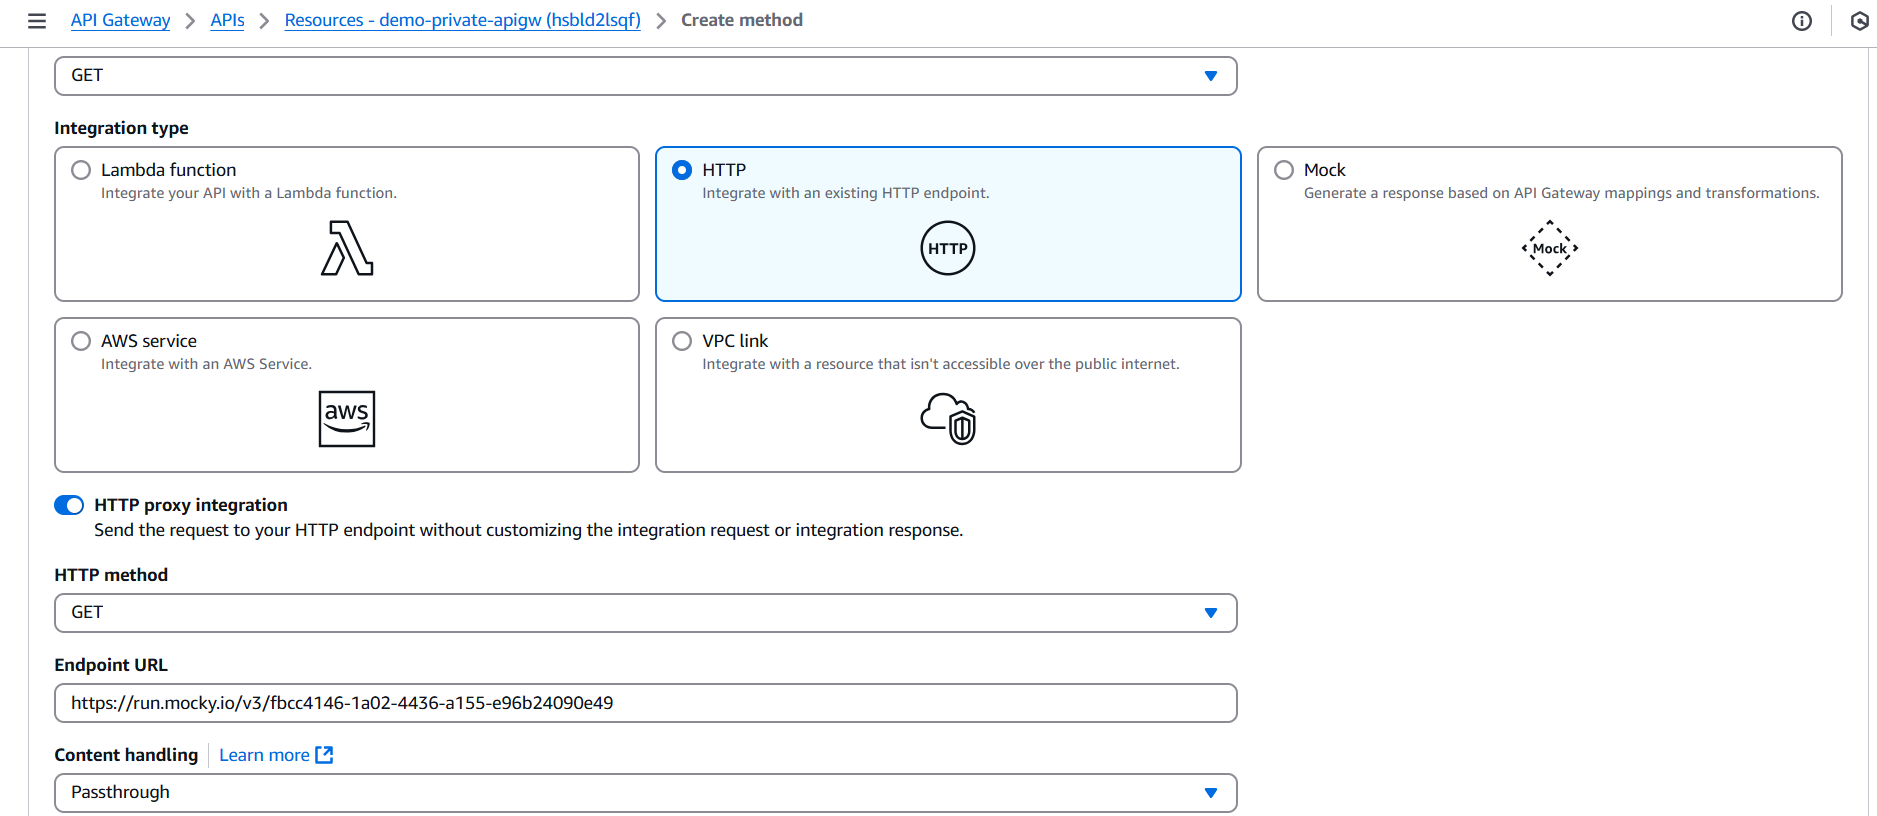
Task: Click the 'Send the request to your HTTP endpoint' description
Action: point(529,530)
